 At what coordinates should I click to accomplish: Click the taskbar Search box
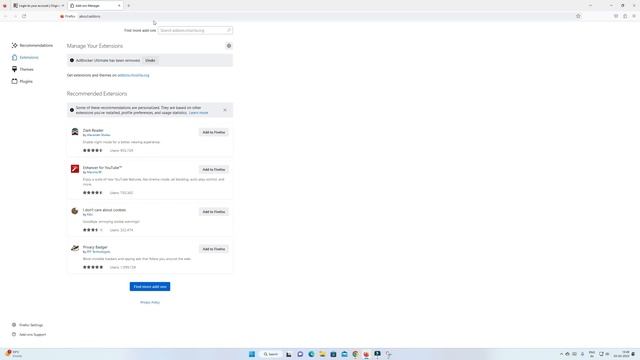pos(271,354)
